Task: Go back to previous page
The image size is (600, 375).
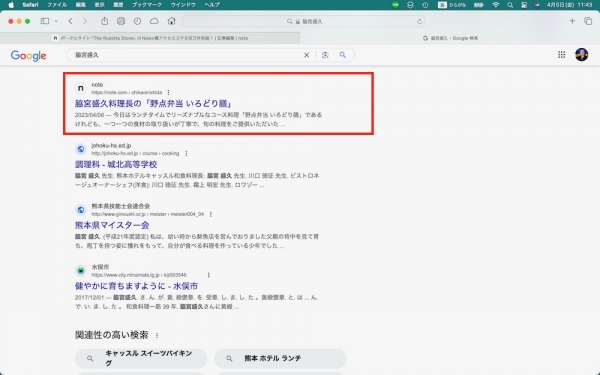Action: point(70,21)
